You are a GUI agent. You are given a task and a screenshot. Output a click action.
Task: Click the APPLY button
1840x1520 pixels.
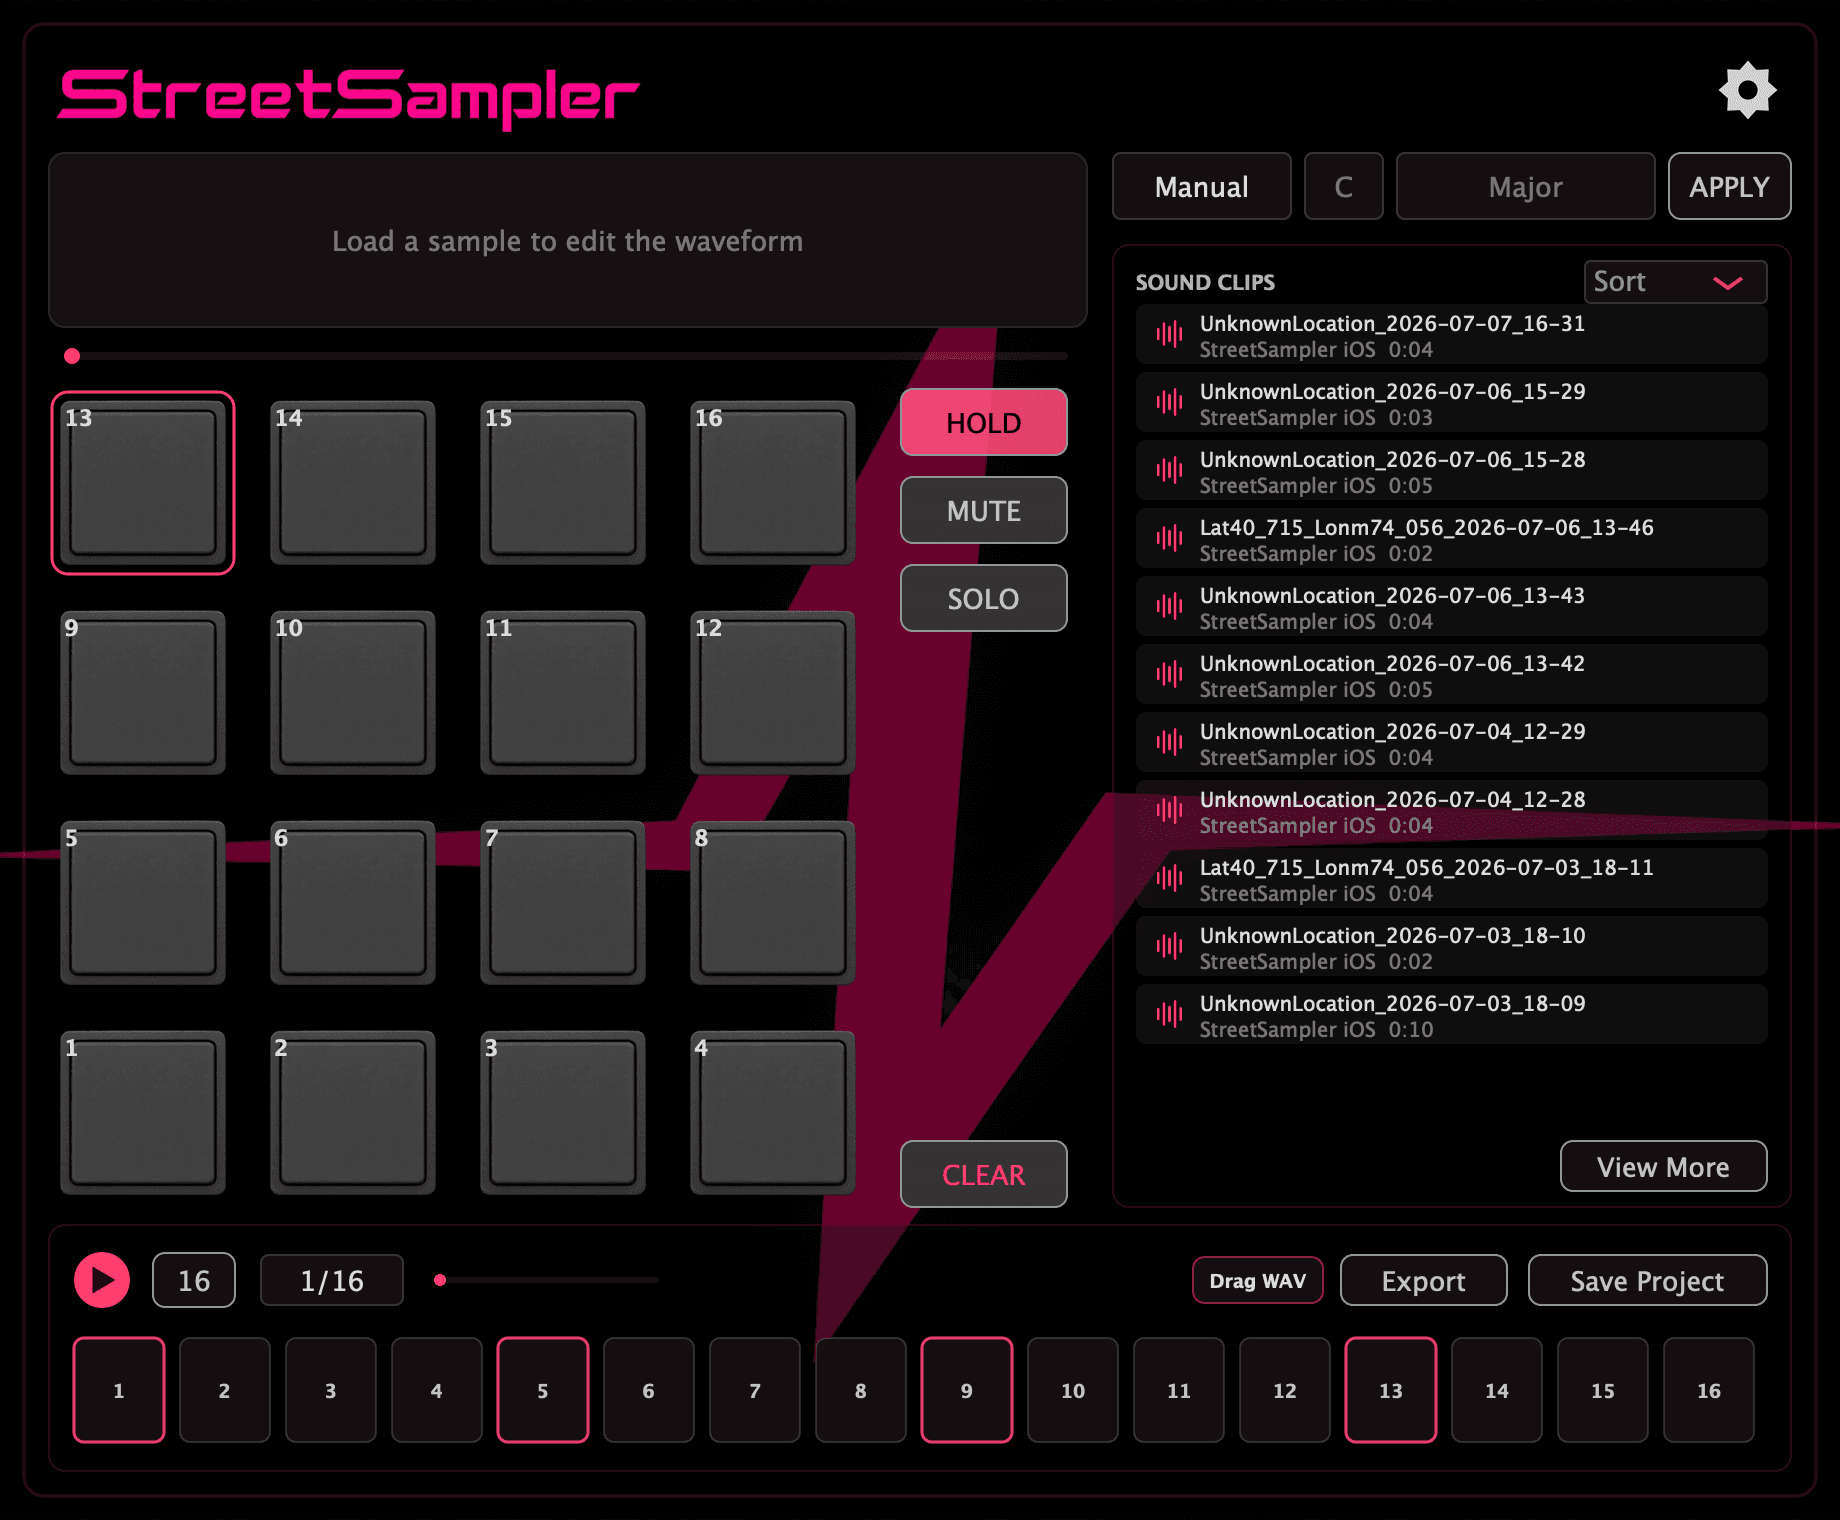tap(1729, 186)
